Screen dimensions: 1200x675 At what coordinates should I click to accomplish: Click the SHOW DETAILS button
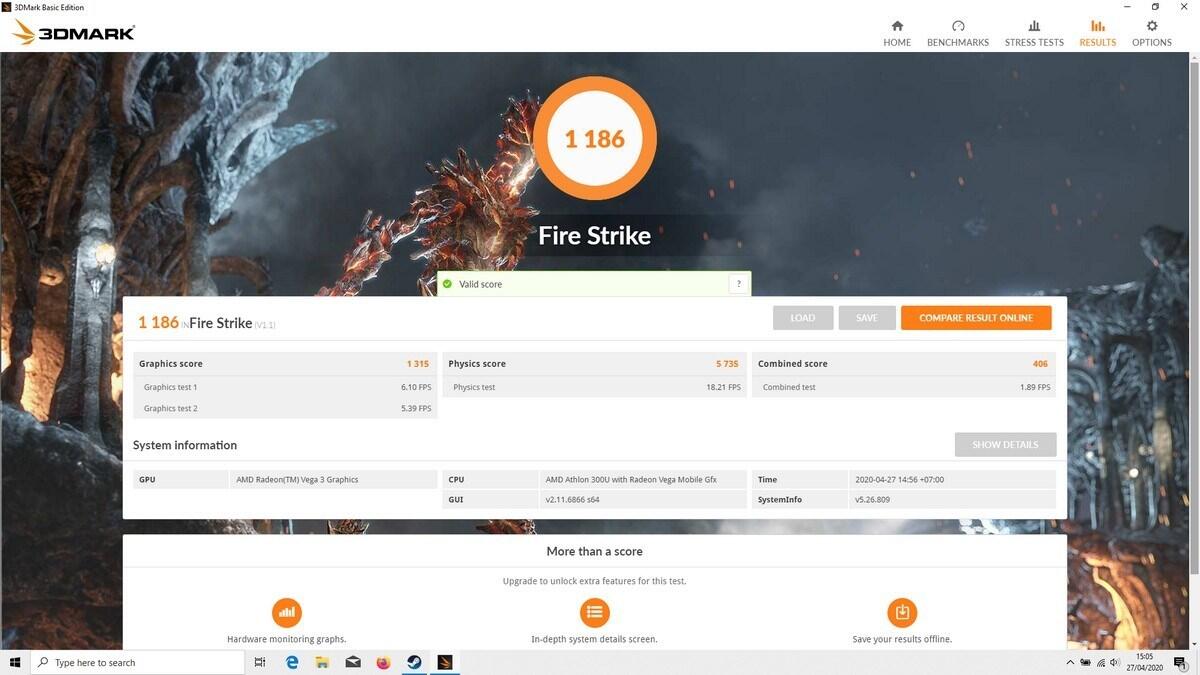pyautogui.click(x=1005, y=445)
